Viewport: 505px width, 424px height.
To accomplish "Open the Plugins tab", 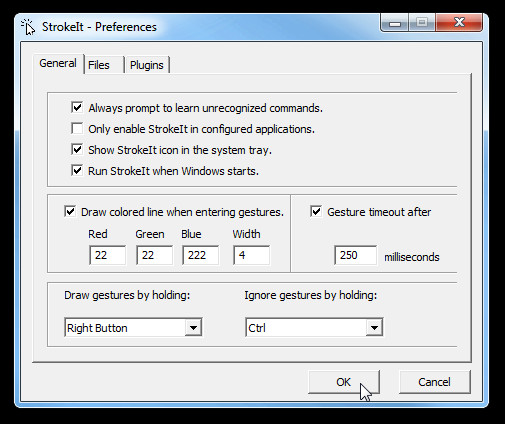I will coord(147,65).
